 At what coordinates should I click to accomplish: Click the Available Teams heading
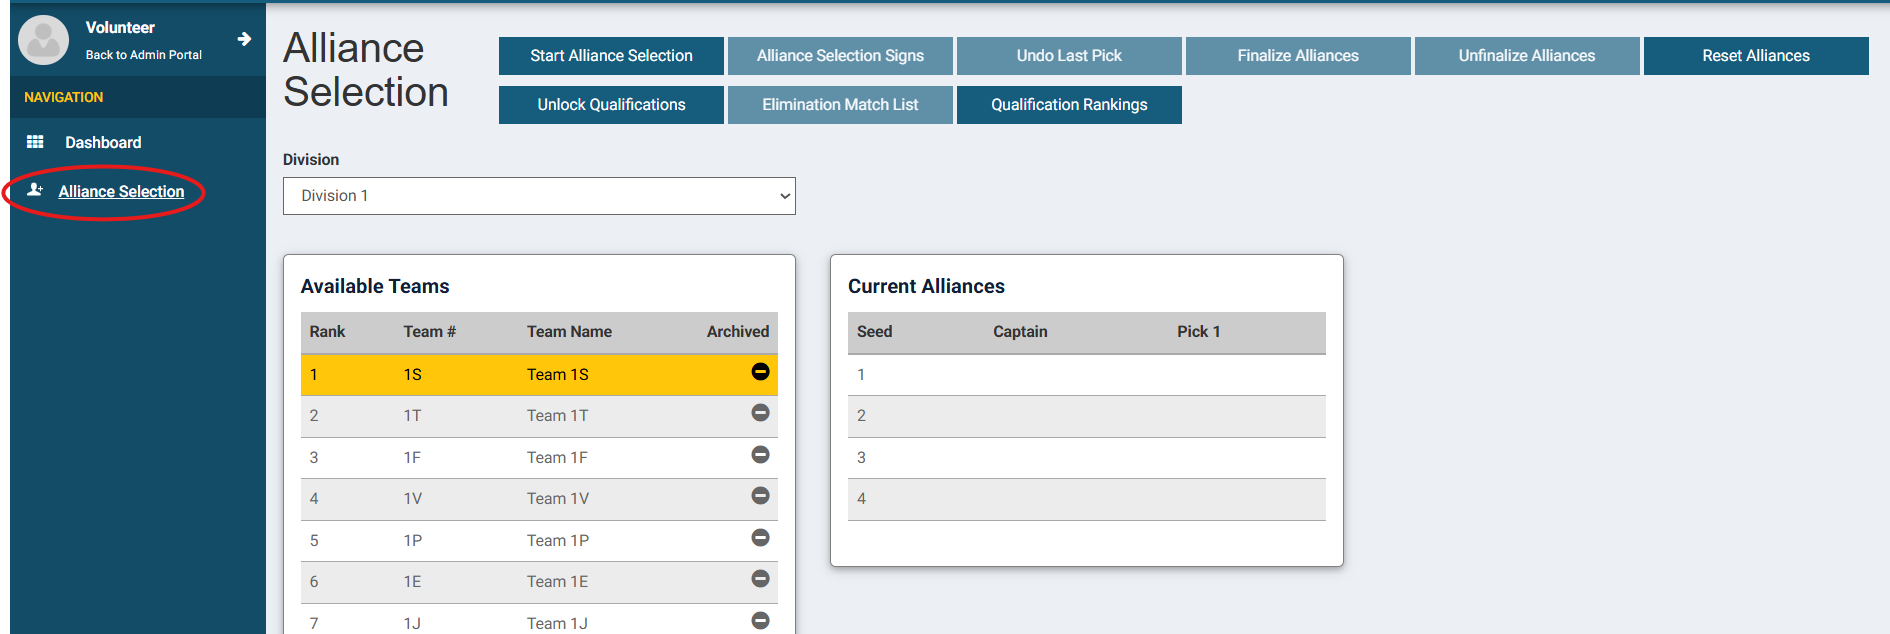click(x=375, y=287)
